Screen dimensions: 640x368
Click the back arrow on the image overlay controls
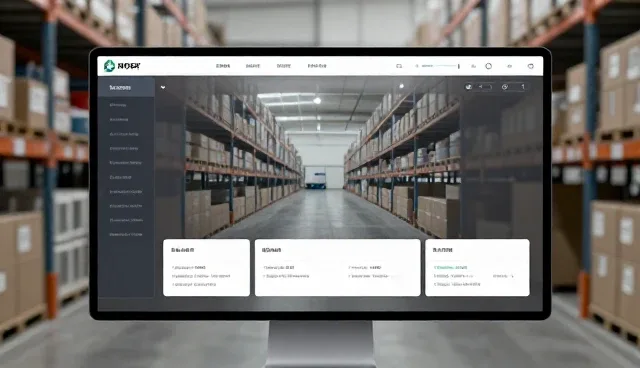click(481, 86)
